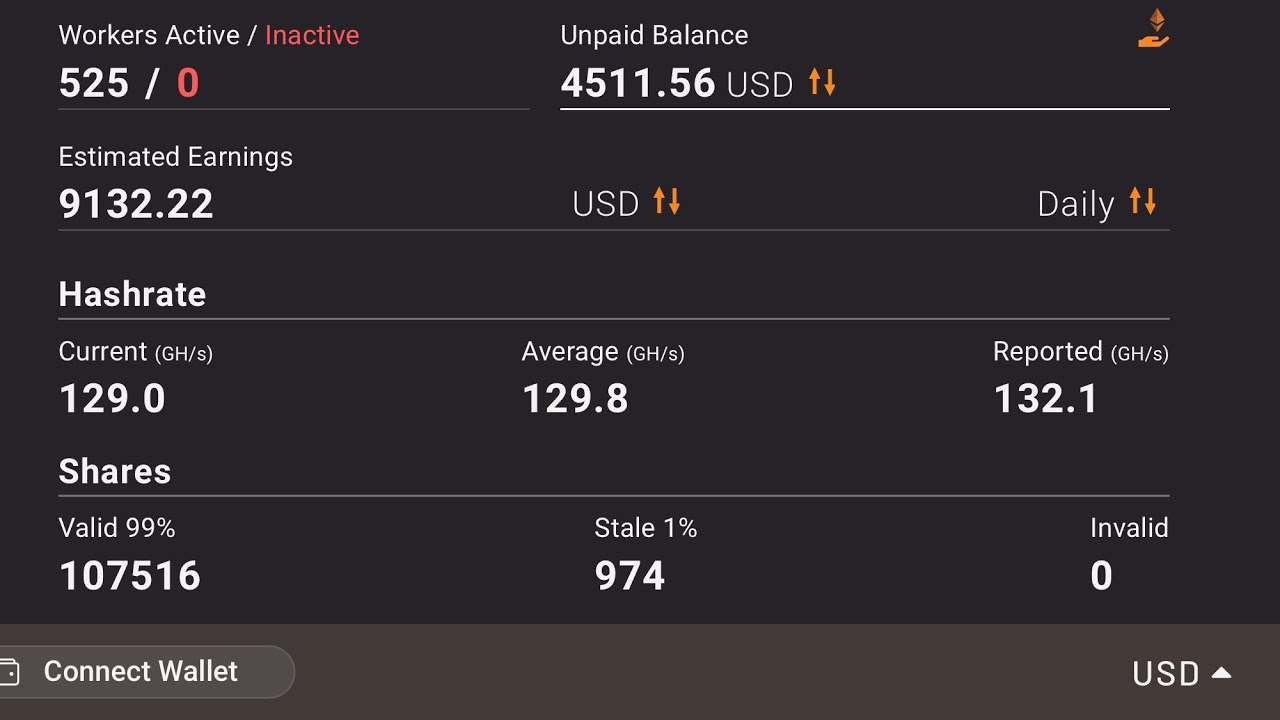Open the USD currency selector at bottom

point(1181,673)
